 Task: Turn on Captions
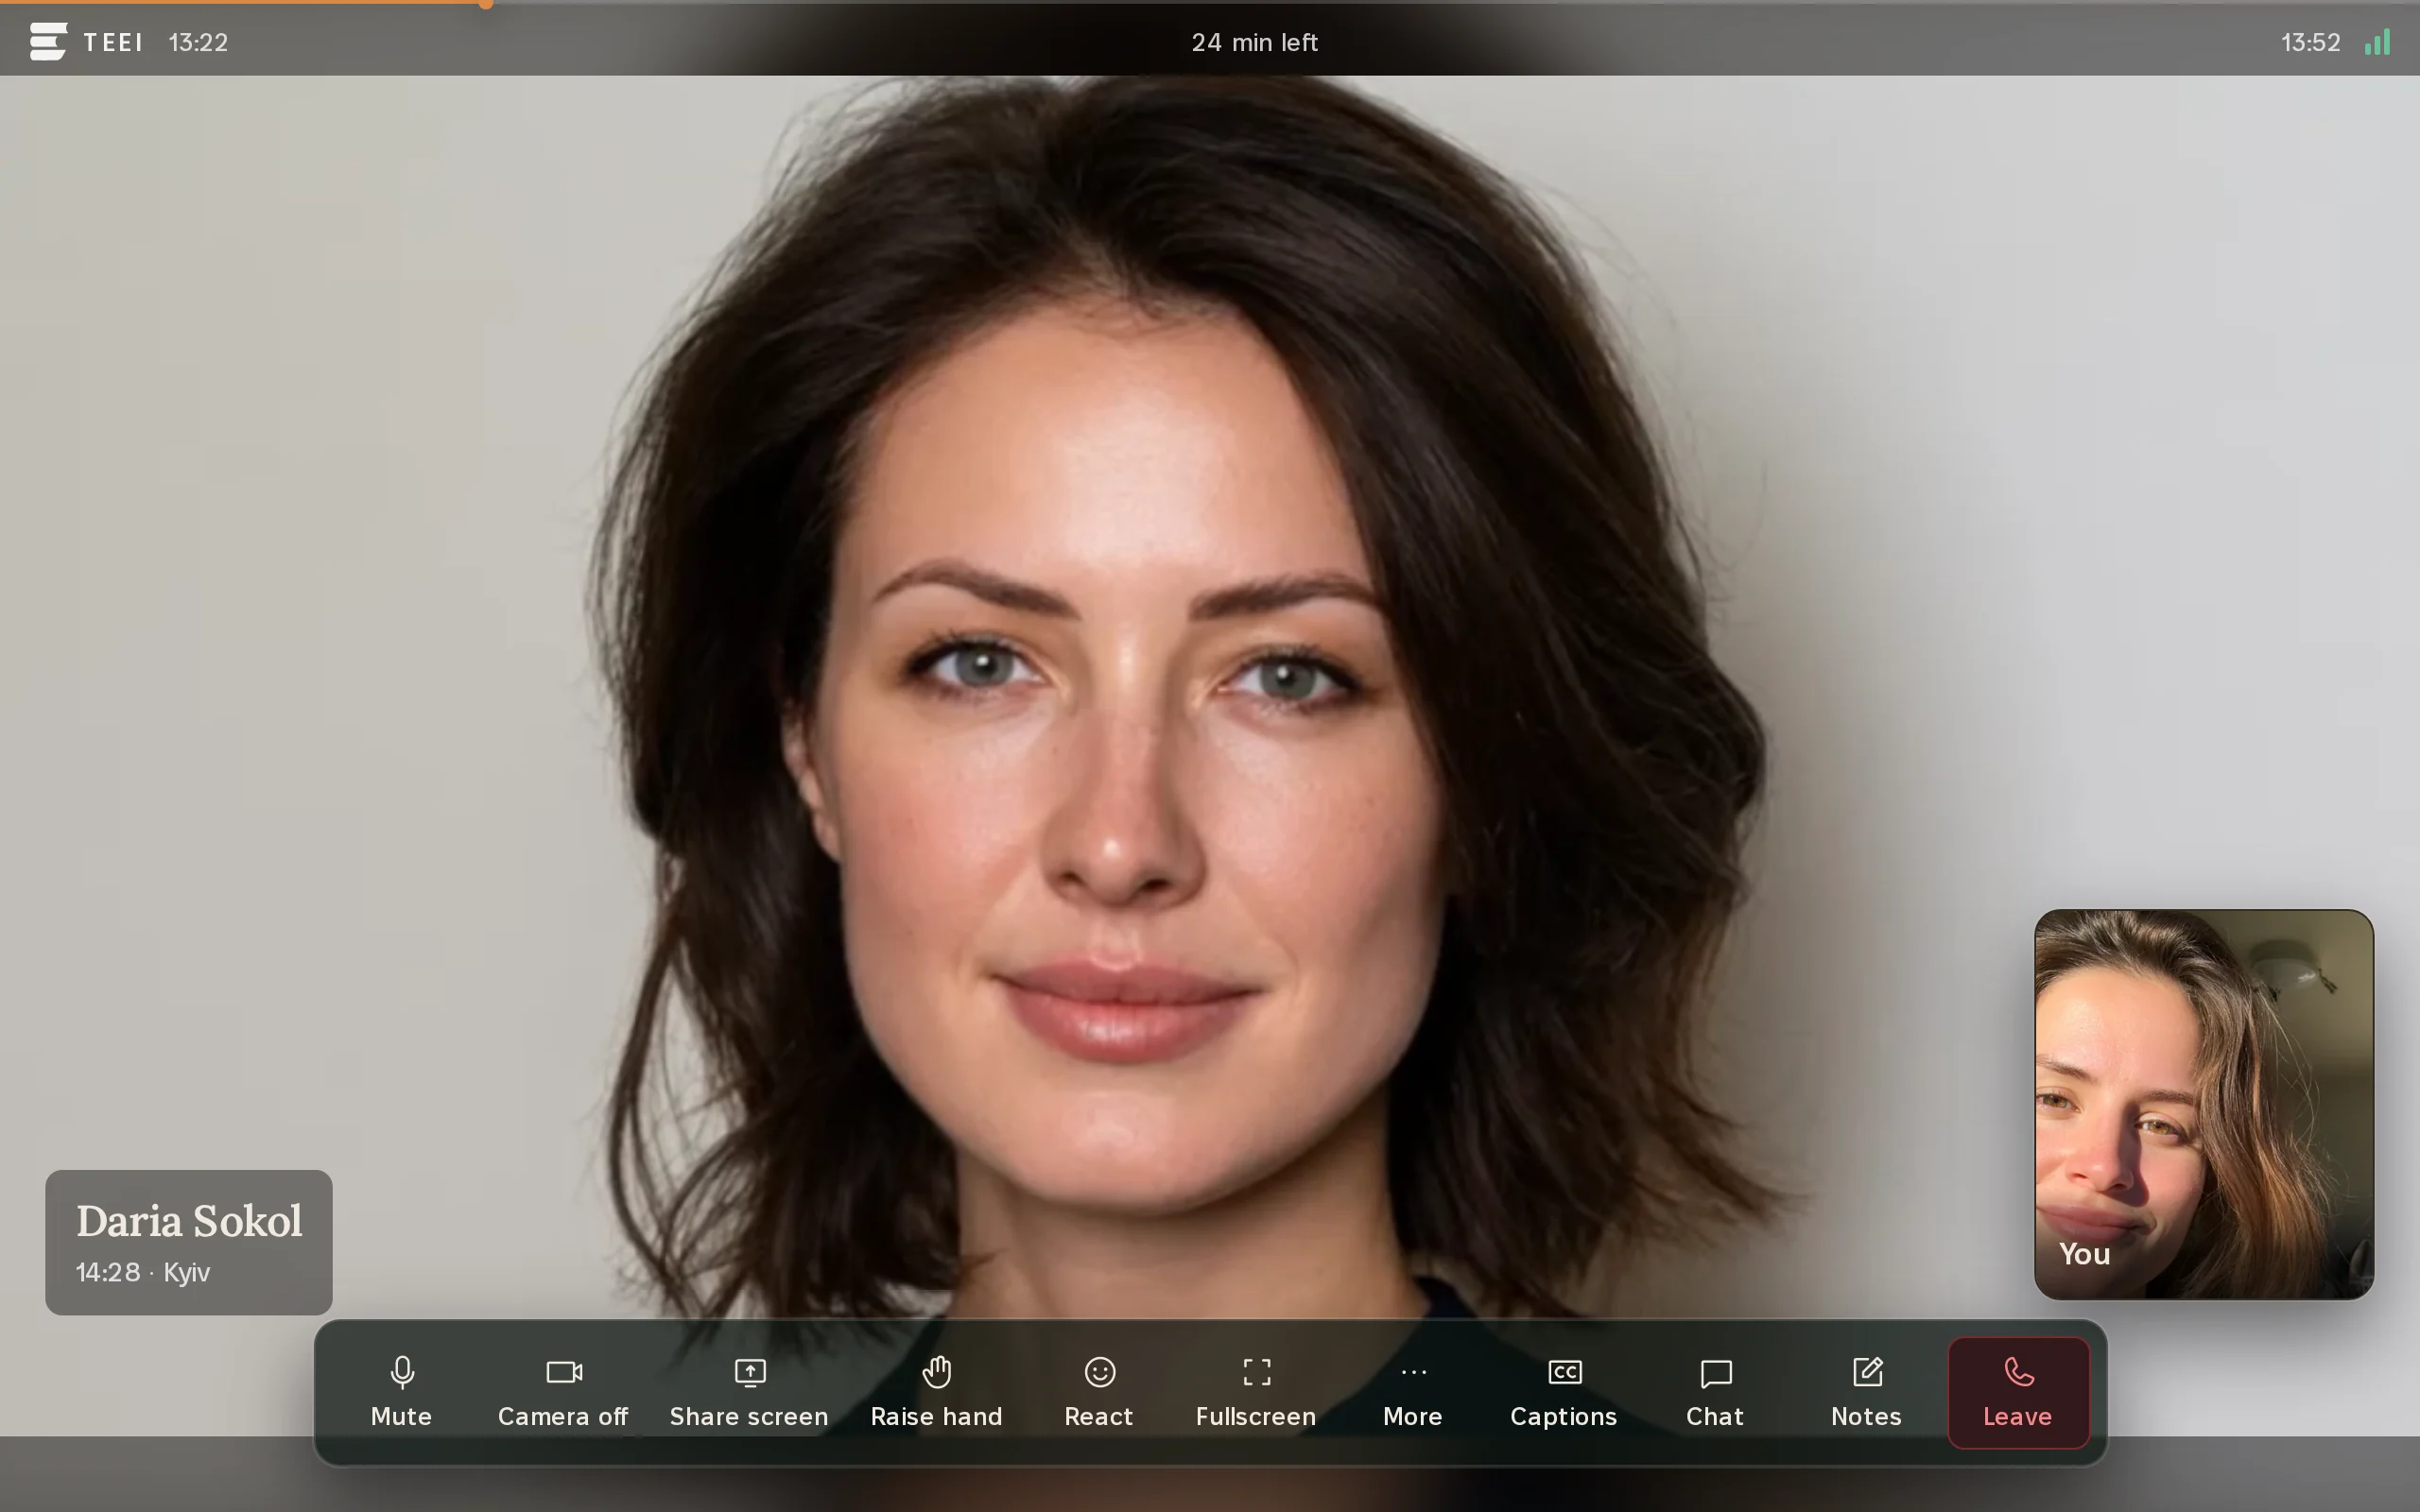[1564, 1392]
